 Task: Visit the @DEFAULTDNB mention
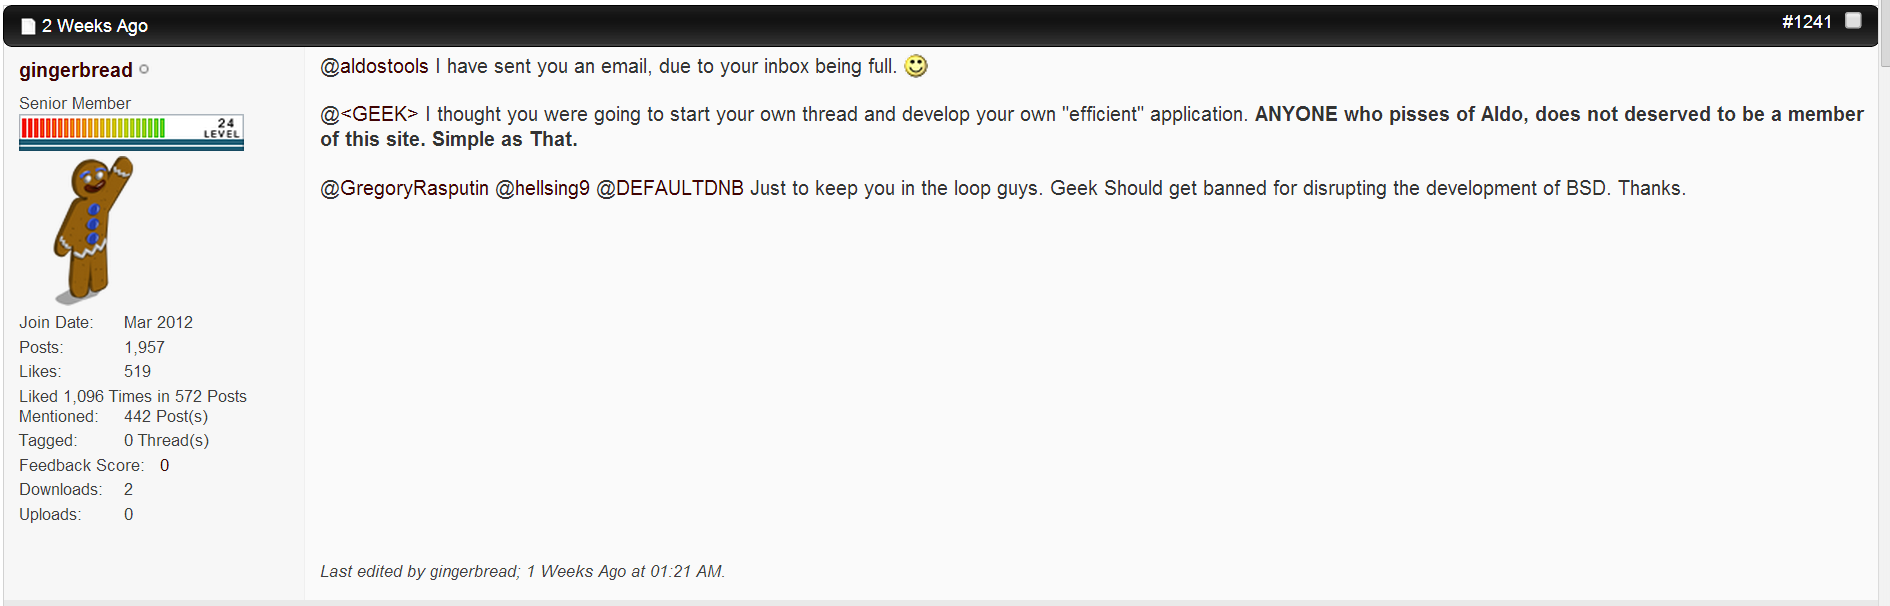(x=670, y=188)
